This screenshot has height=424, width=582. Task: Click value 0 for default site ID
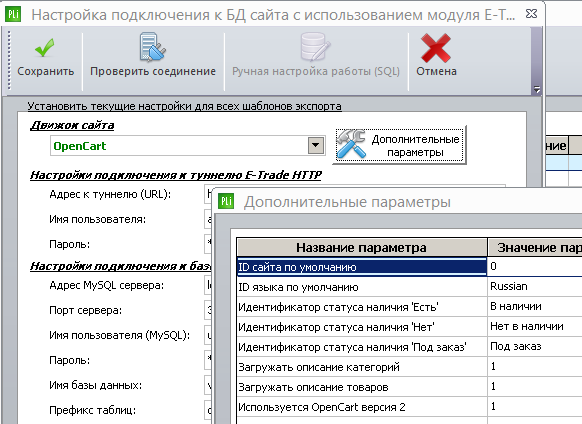(535, 267)
